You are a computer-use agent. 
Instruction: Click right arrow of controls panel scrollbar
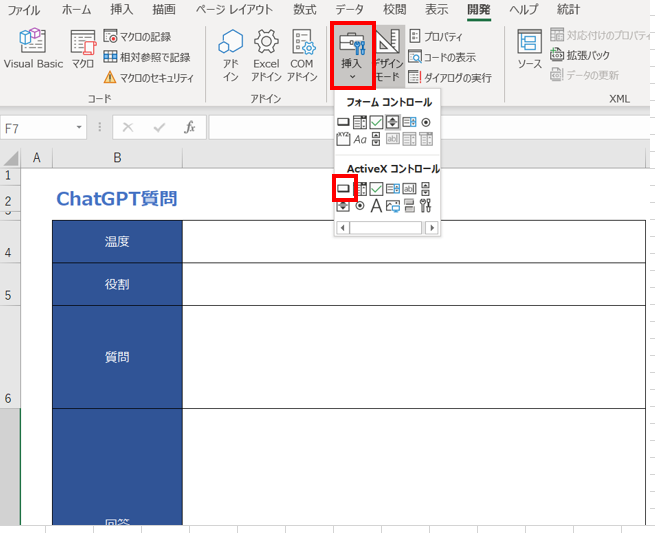[432, 228]
